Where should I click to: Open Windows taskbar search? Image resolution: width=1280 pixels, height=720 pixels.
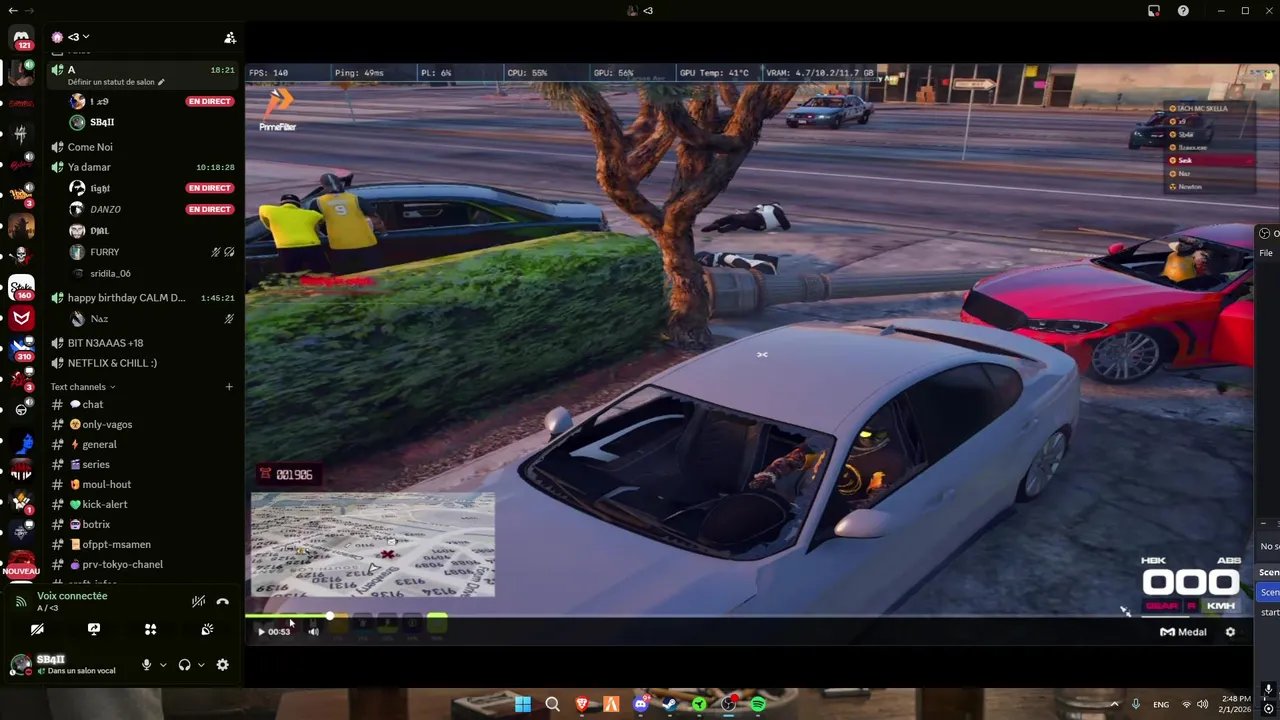tap(552, 704)
